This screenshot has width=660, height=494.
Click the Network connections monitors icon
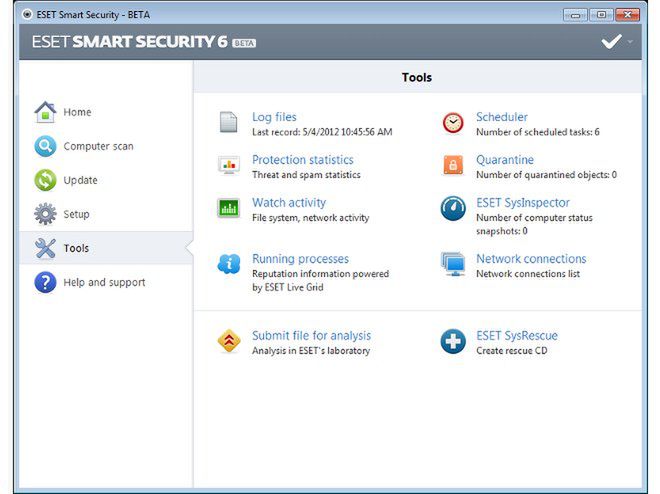453,264
